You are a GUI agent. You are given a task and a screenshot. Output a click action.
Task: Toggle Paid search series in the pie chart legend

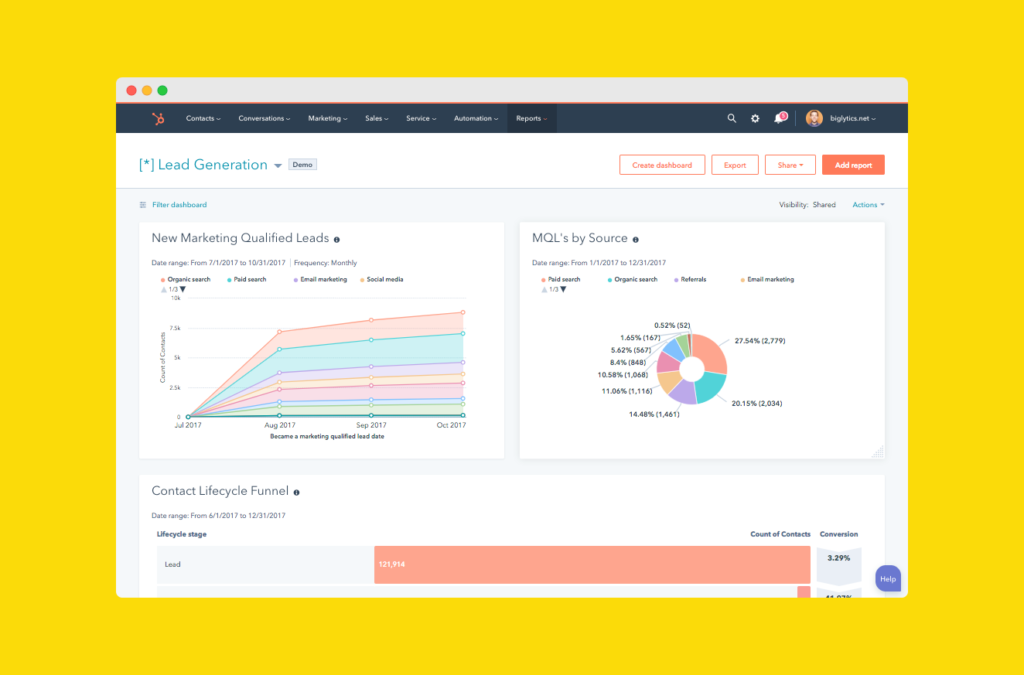coord(561,280)
